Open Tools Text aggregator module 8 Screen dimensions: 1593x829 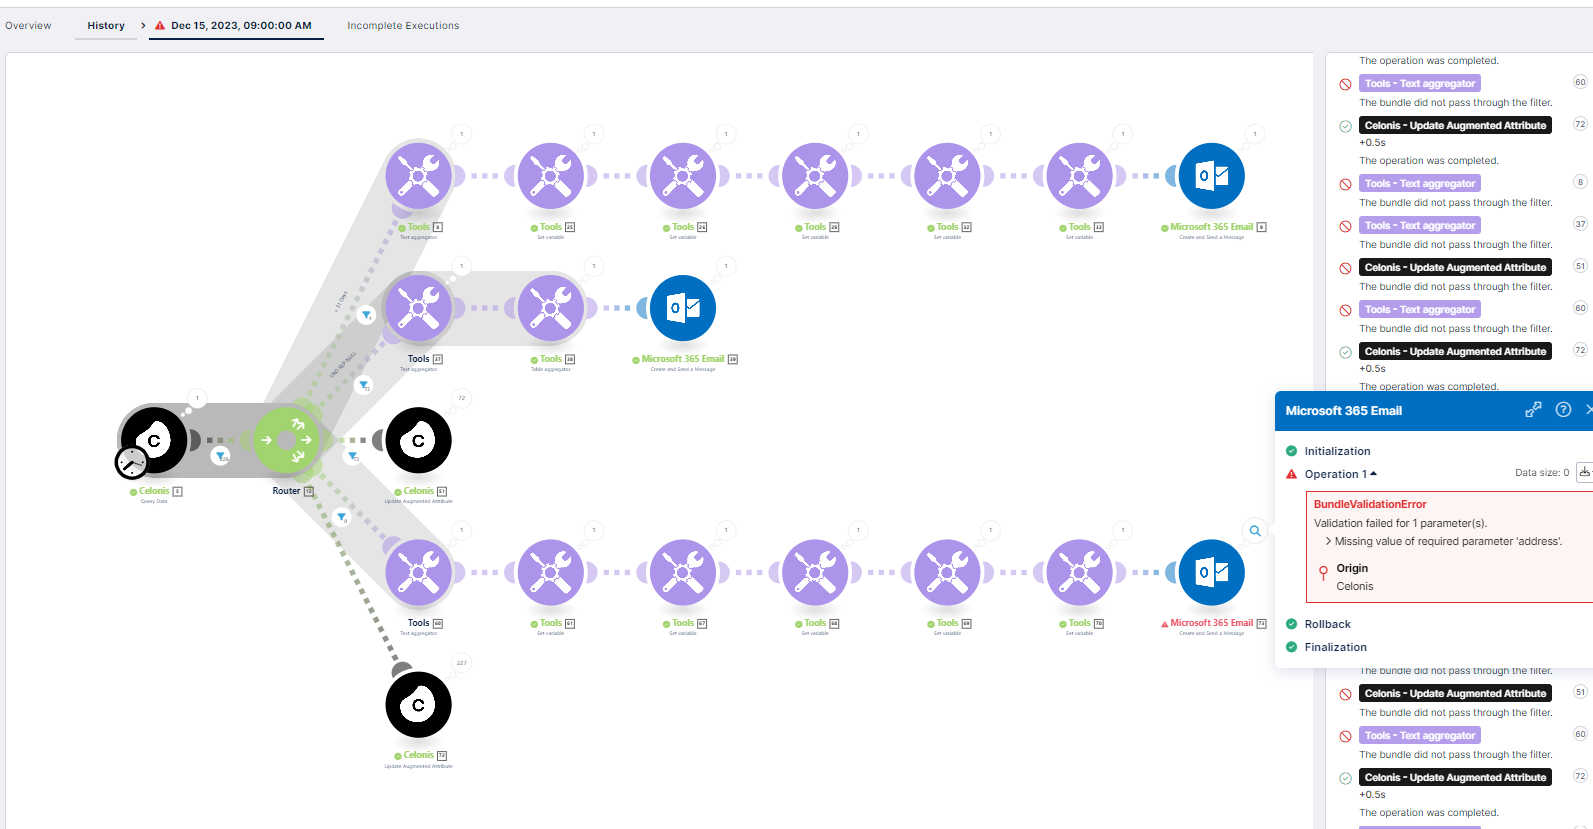(x=418, y=176)
